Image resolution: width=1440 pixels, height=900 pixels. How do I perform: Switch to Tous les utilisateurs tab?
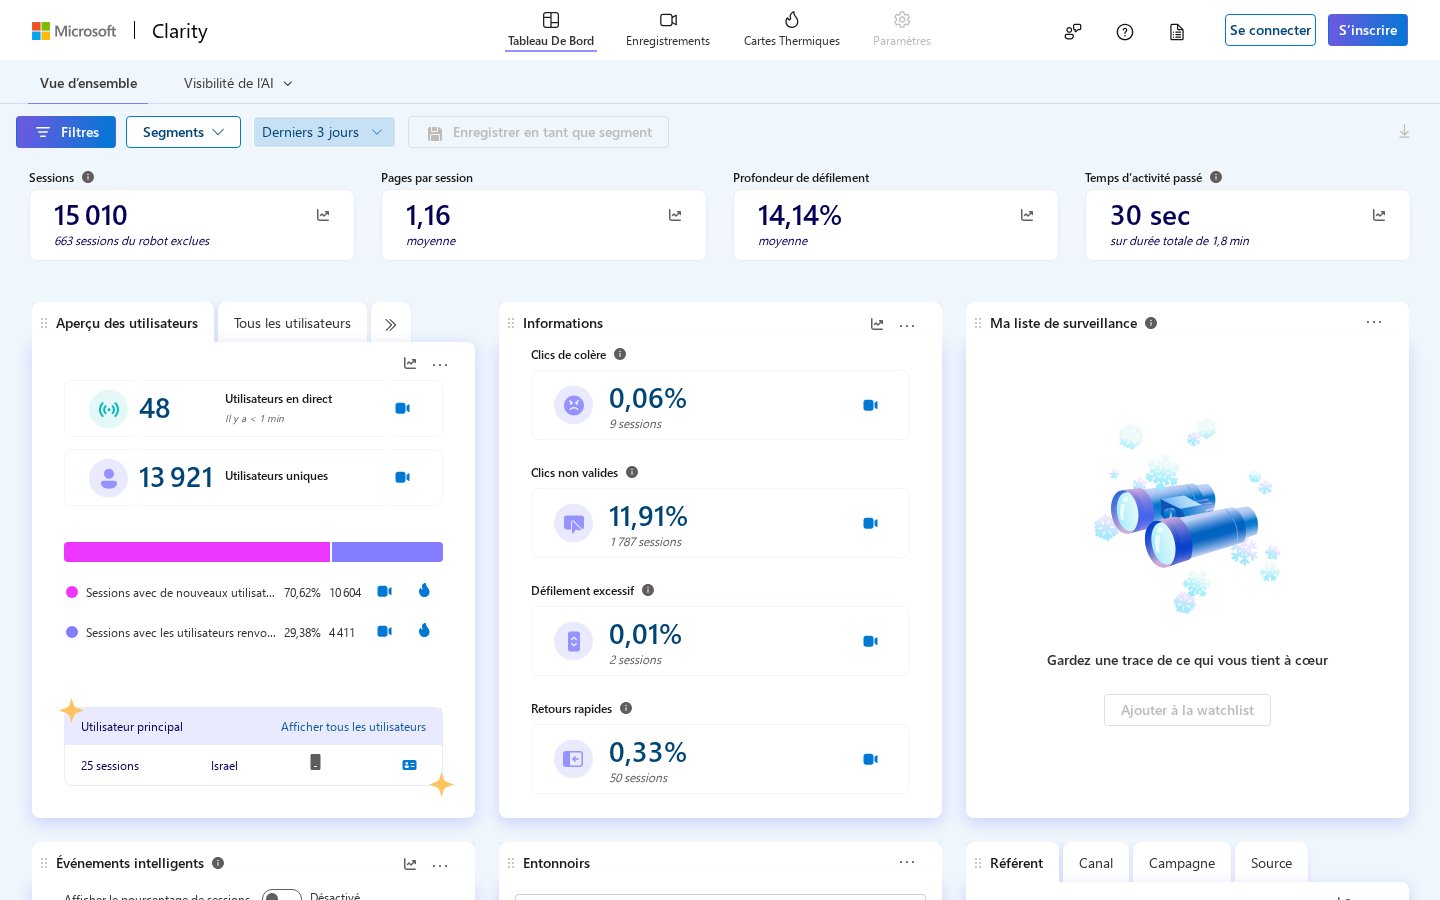pyautogui.click(x=292, y=323)
